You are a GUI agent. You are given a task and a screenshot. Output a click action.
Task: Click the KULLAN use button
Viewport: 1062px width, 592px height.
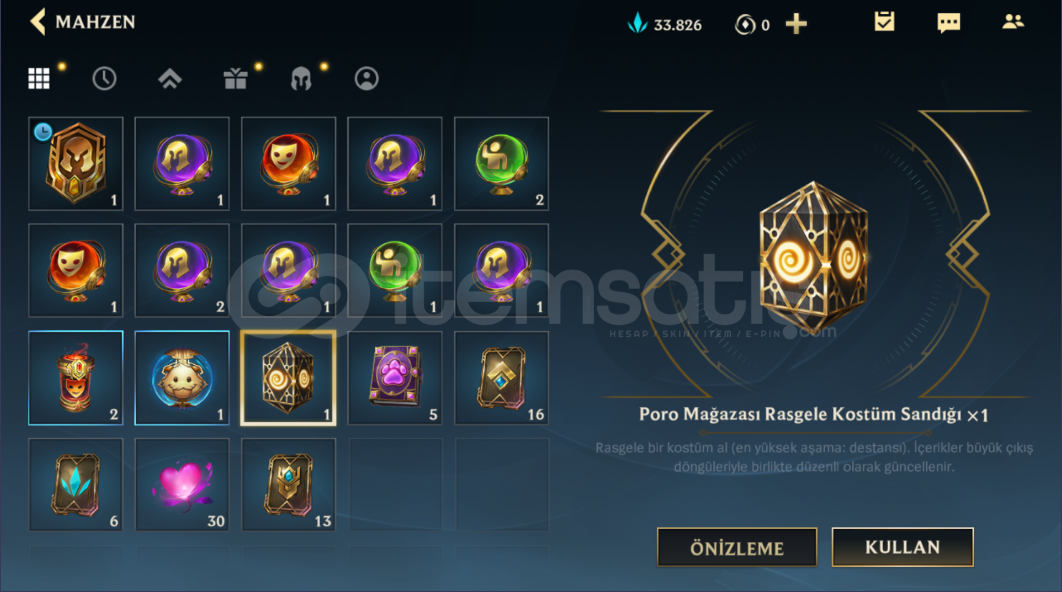(x=903, y=547)
